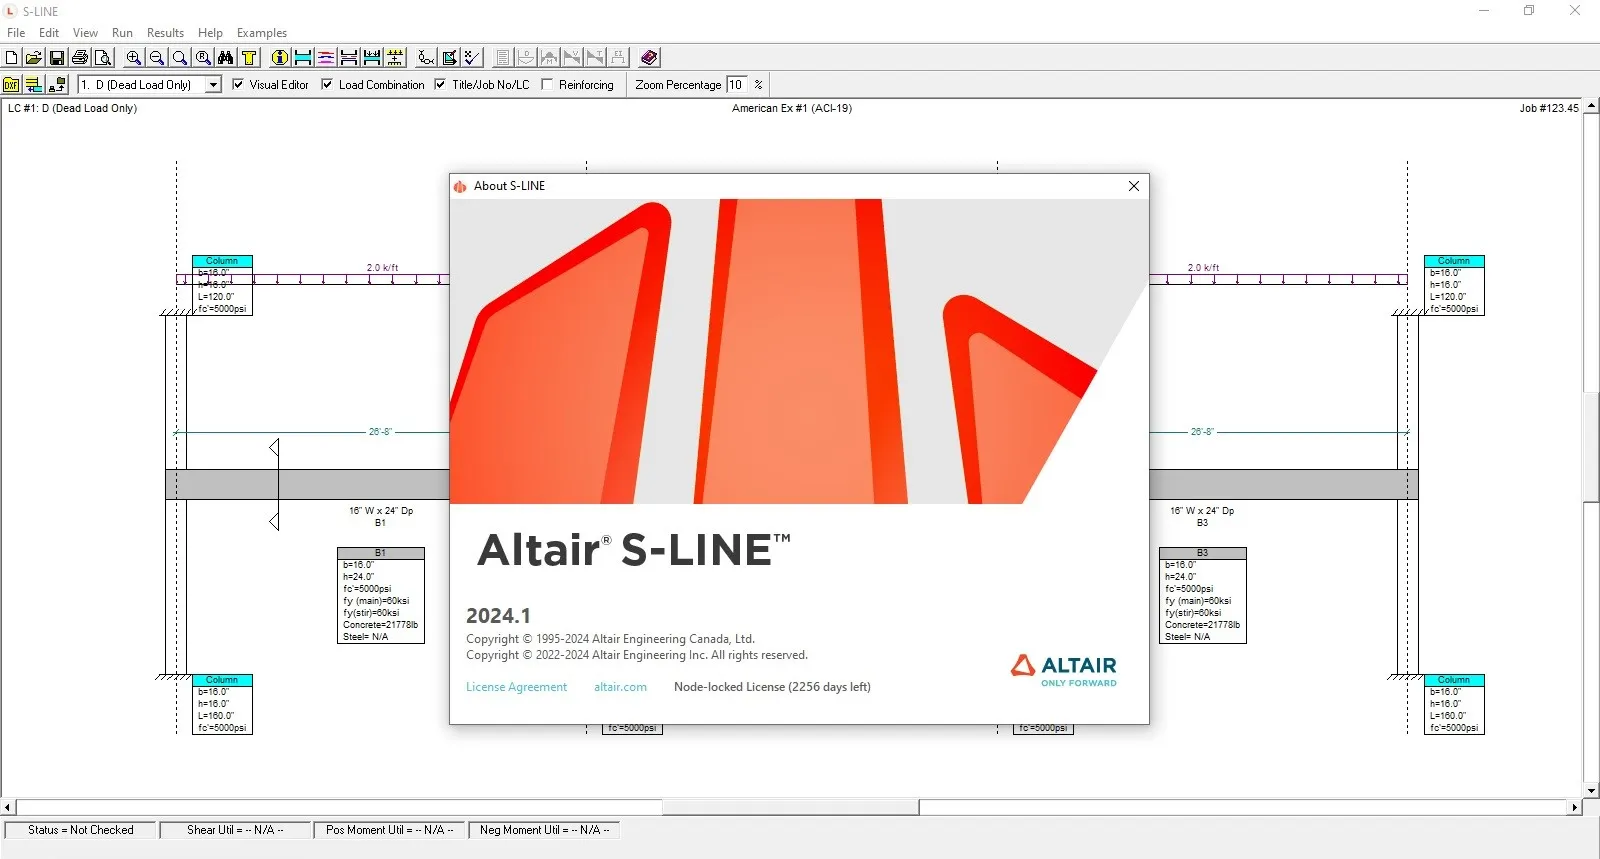Toggle the Visual Editor checkbox
The width and height of the screenshot is (1600, 859).
(238, 85)
